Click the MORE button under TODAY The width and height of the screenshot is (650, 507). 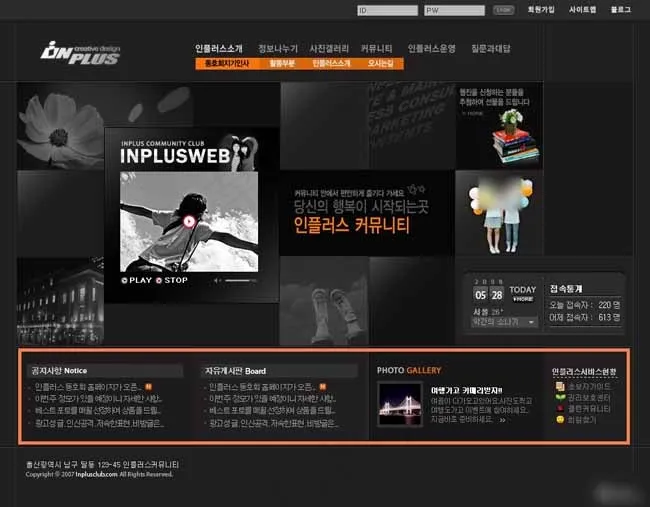523,299
